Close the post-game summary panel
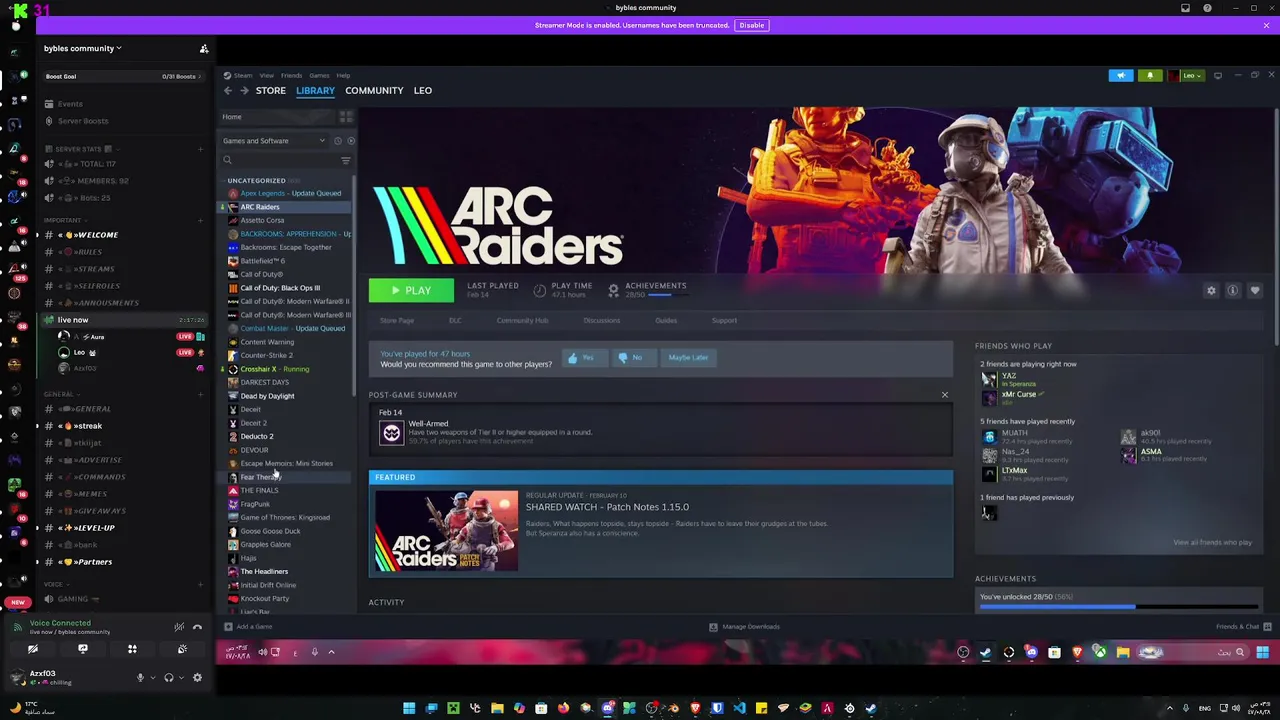The height and width of the screenshot is (720, 1280). tap(944, 395)
